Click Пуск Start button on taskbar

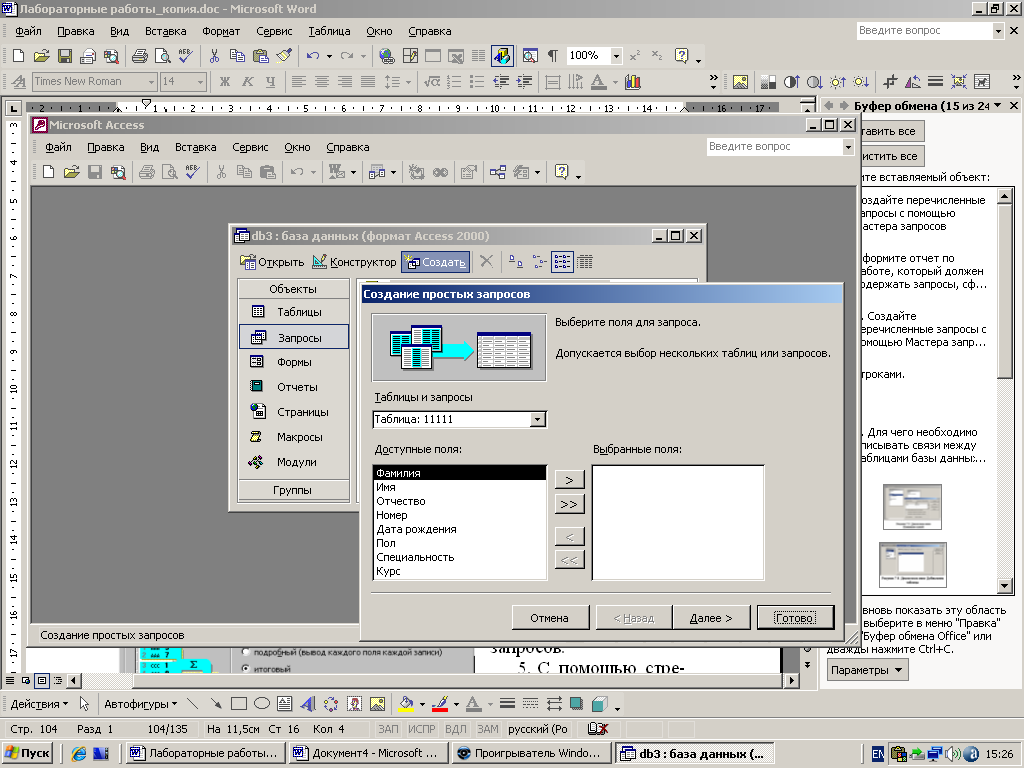coord(27,753)
